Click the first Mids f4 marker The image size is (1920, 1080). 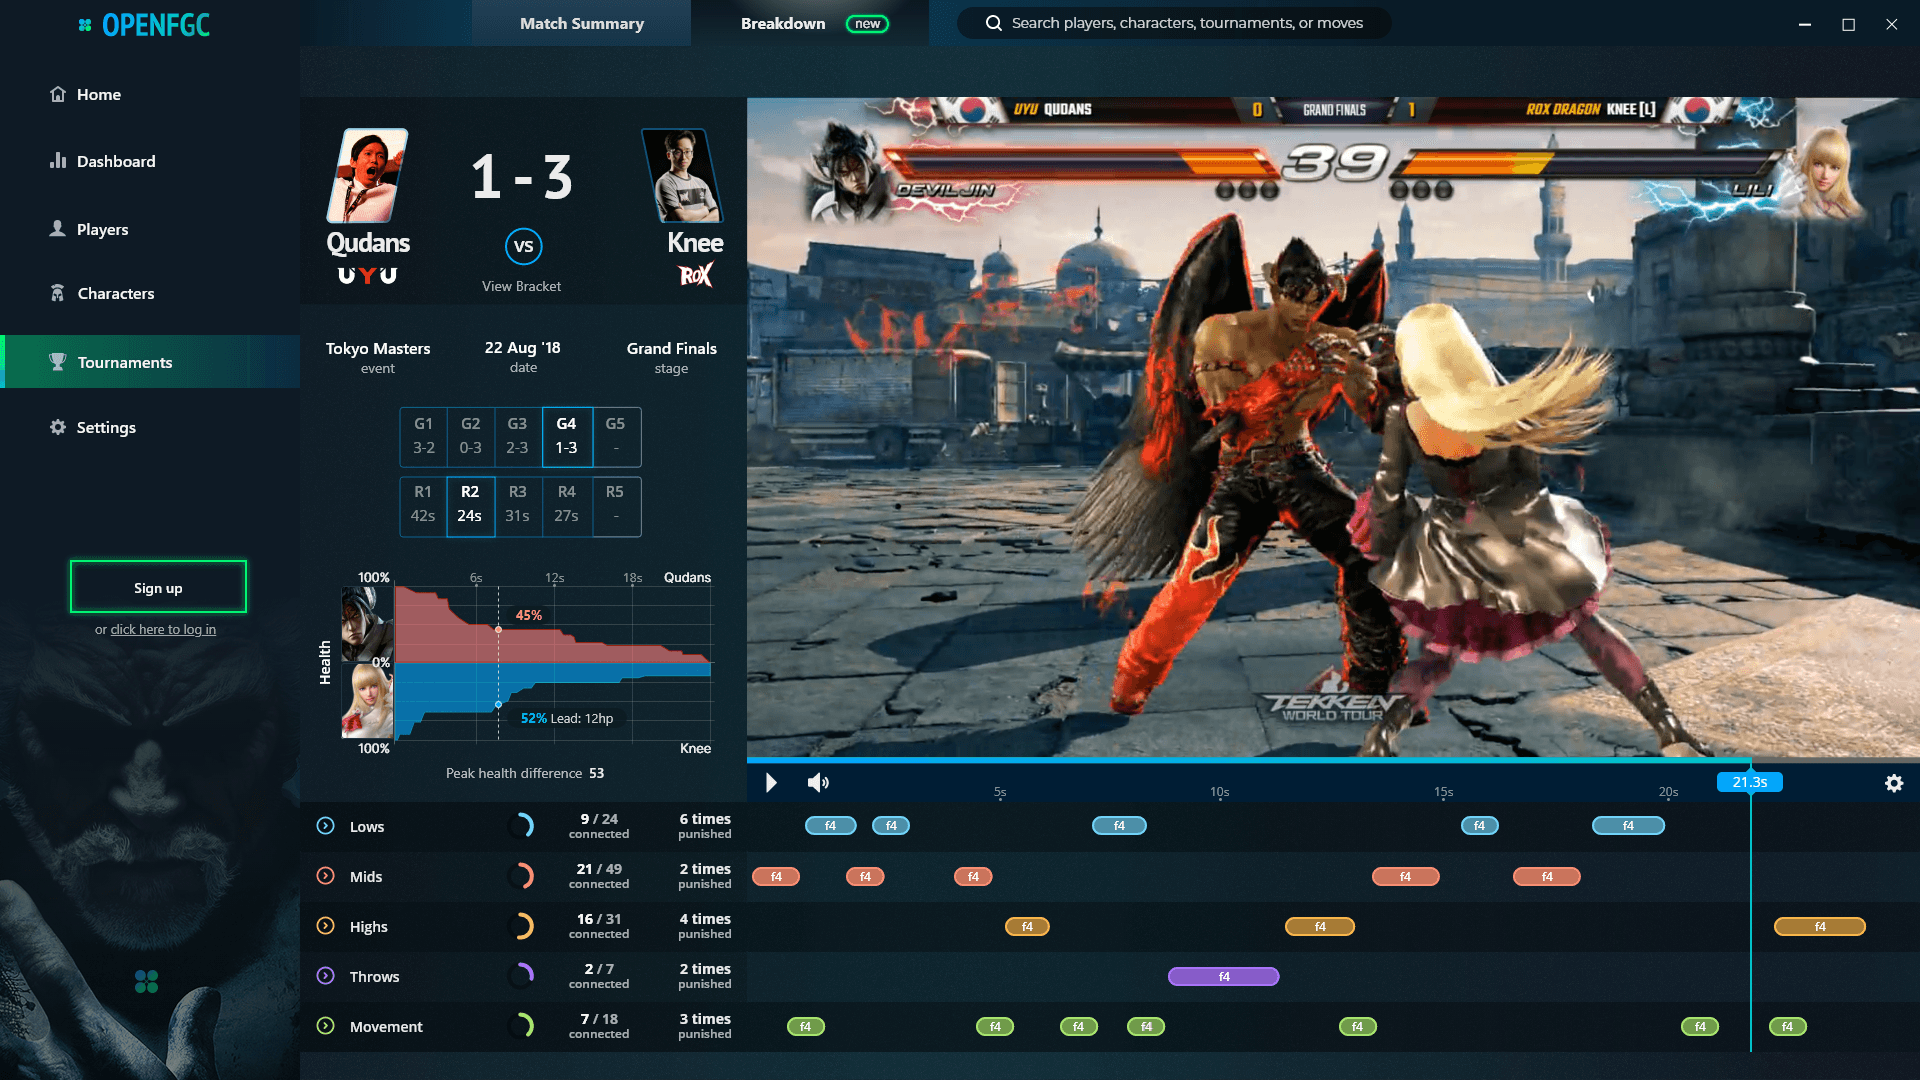click(x=776, y=877)
